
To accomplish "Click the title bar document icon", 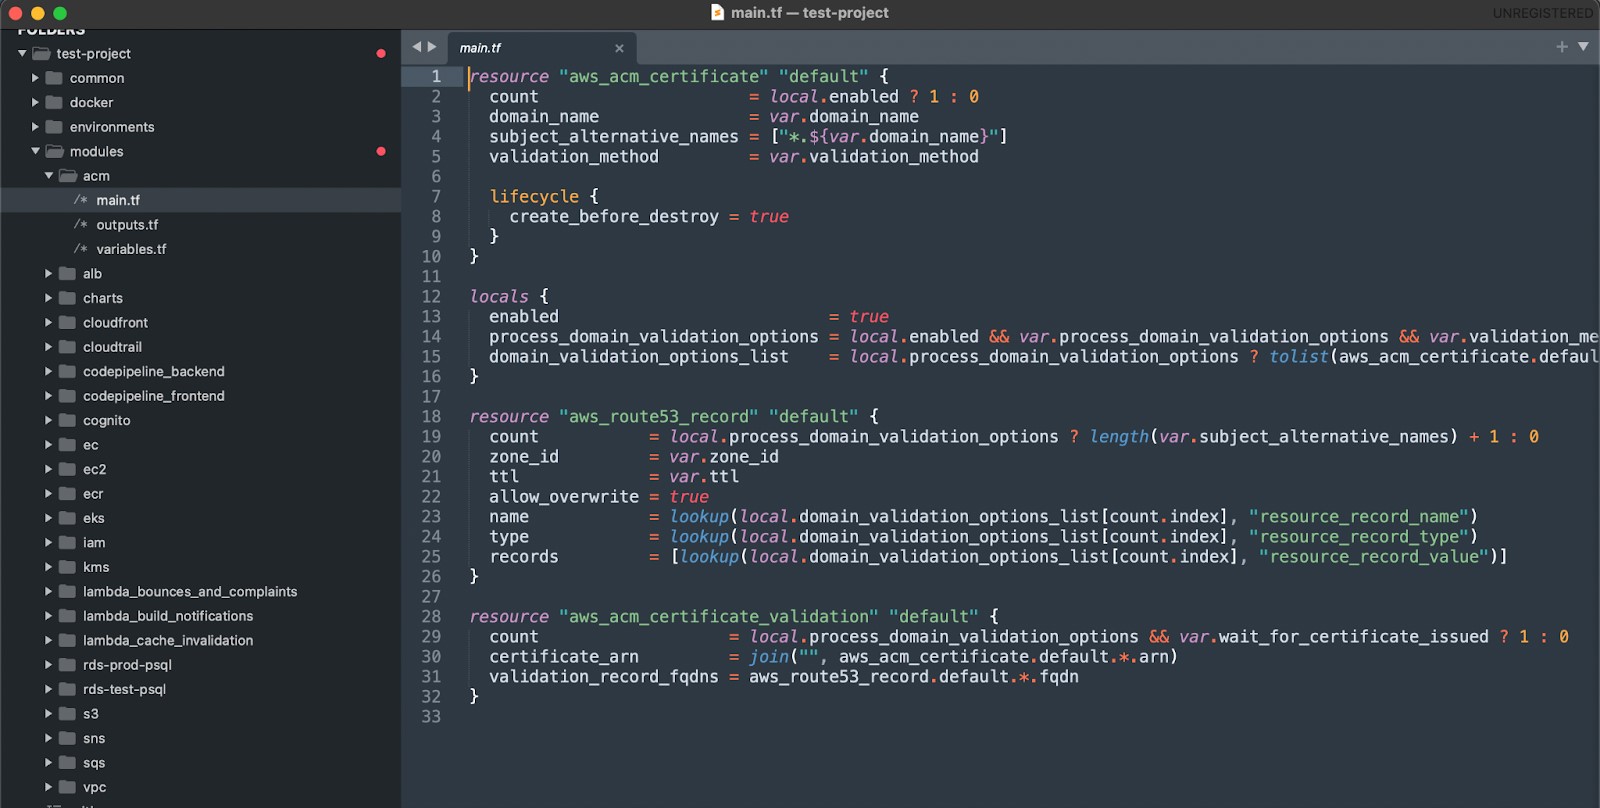I will click(717, 12).
